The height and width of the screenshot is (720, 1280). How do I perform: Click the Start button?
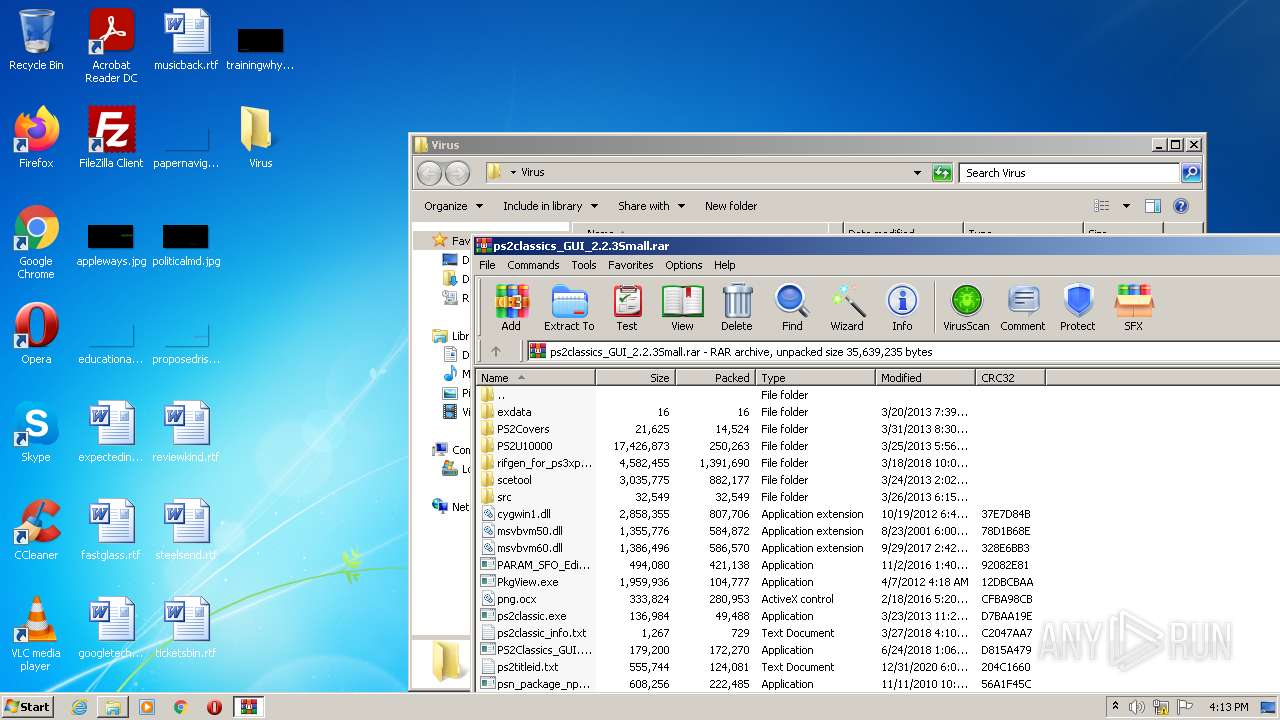[x=28, y=707]
